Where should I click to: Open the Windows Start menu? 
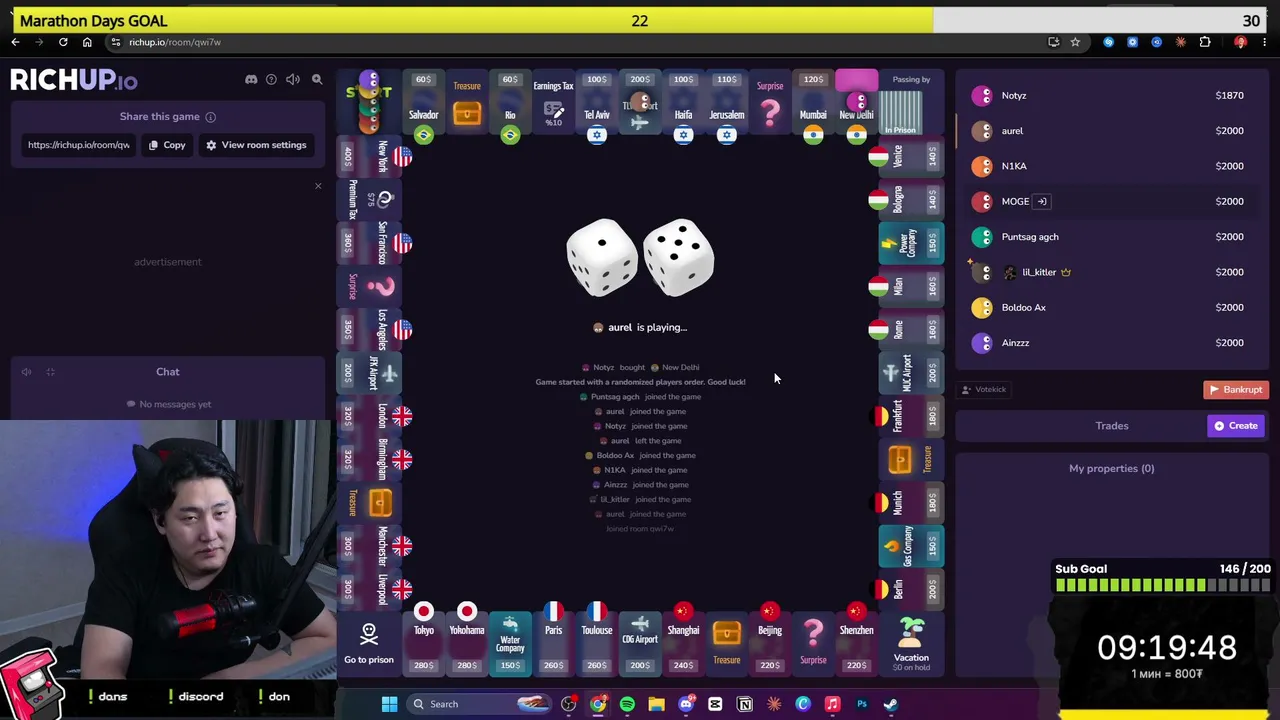[389, 704]
